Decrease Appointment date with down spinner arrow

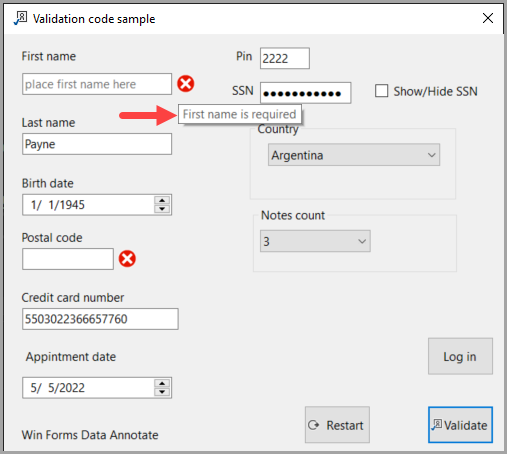(162, 392)
